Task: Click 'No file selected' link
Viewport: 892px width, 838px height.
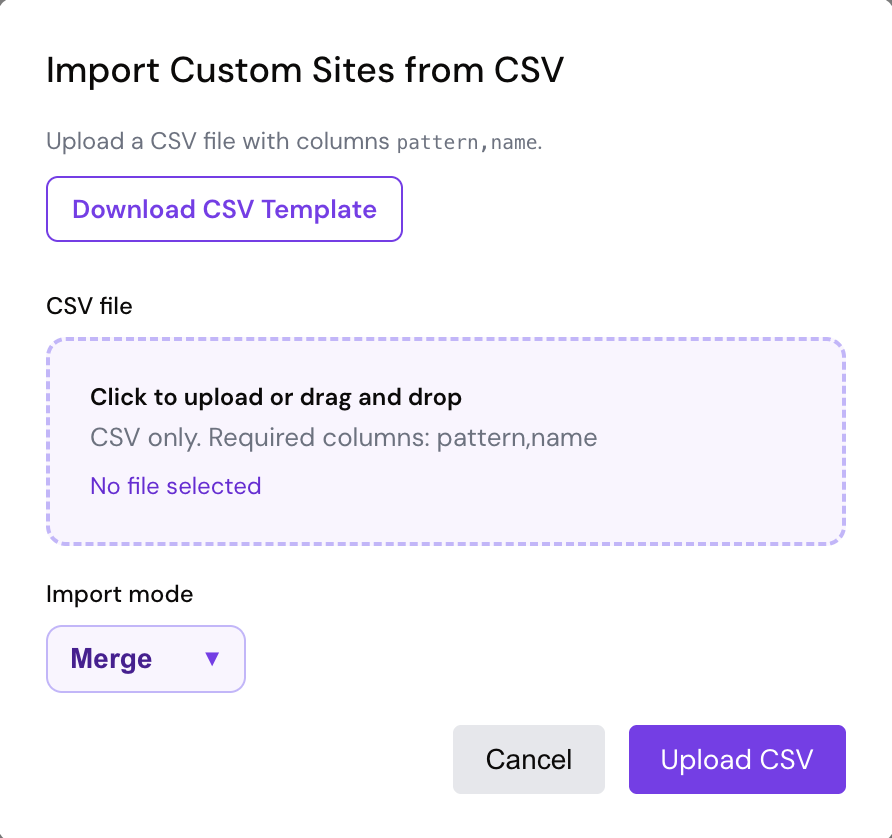Action: (175, 486)
